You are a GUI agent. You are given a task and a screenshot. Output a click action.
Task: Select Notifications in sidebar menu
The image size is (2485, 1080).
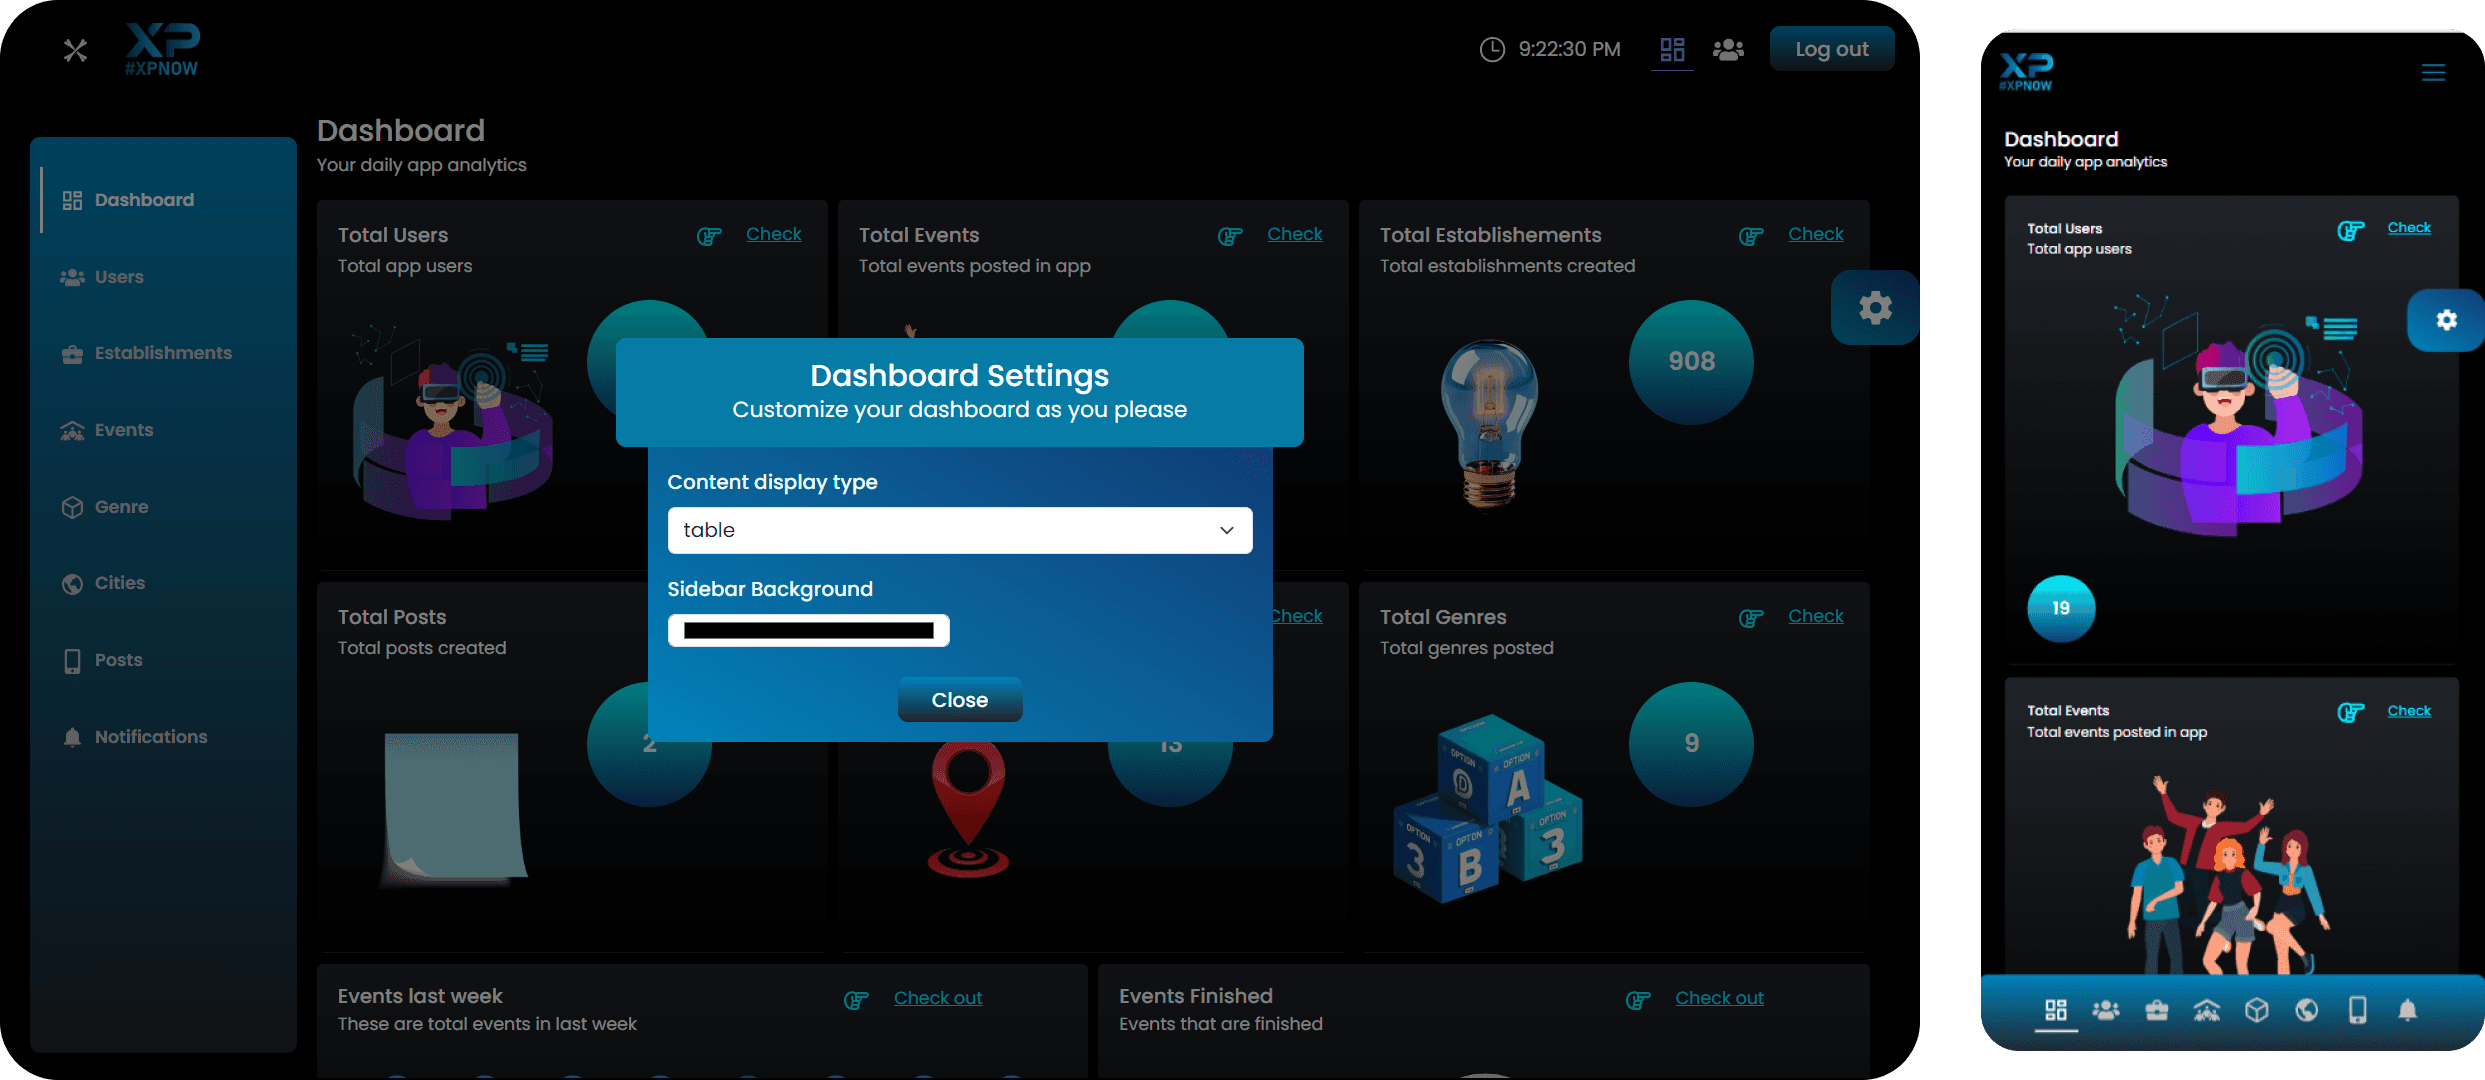pyautogui.click(x=151, y=737)
